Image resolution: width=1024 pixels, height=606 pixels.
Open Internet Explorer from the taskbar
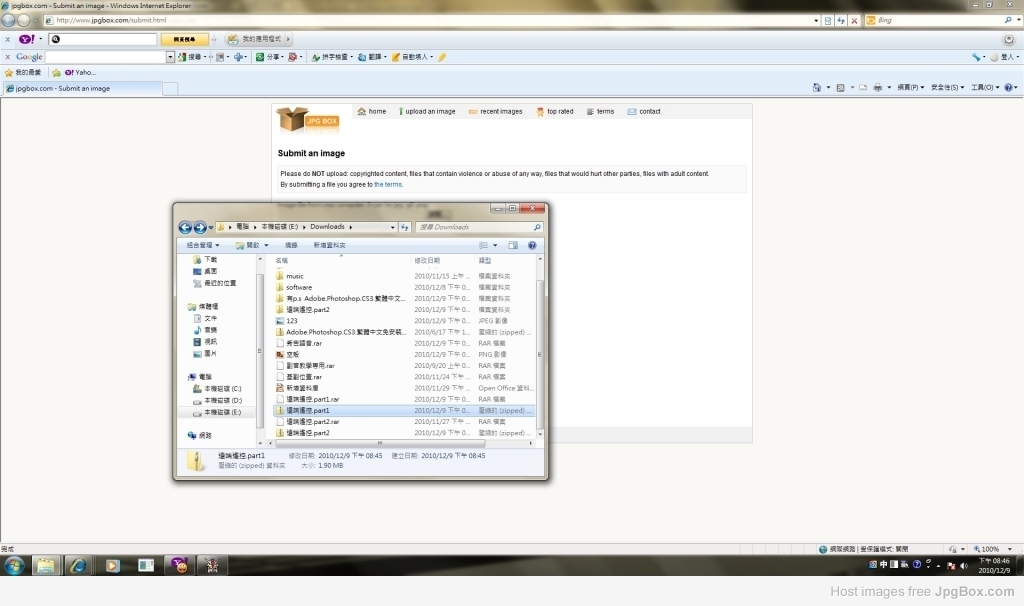tap(78, 566)
